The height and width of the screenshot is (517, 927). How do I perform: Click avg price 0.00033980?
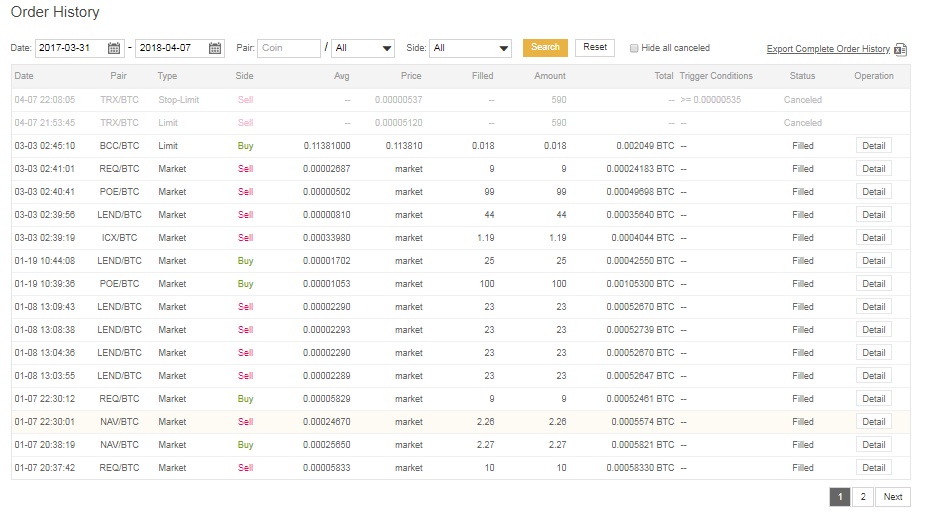[326, 238]
